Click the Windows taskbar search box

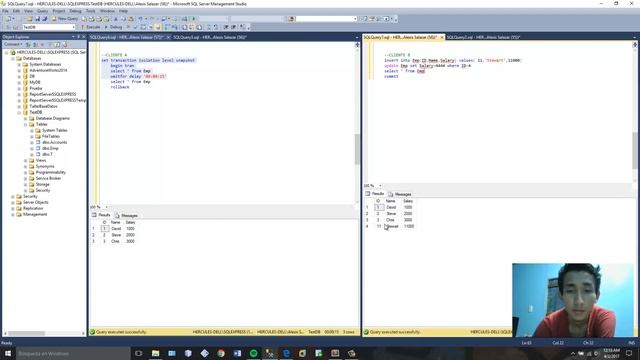click(x=73, y=353)
